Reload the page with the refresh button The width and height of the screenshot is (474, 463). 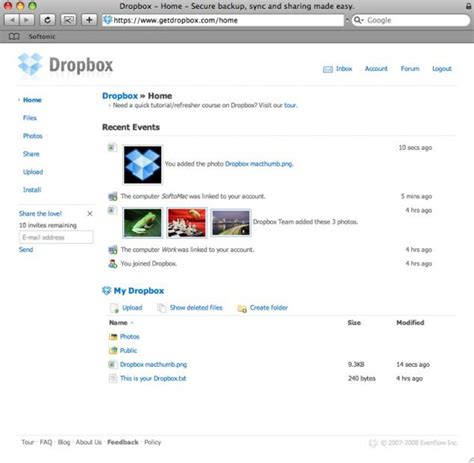coord(47,20)
